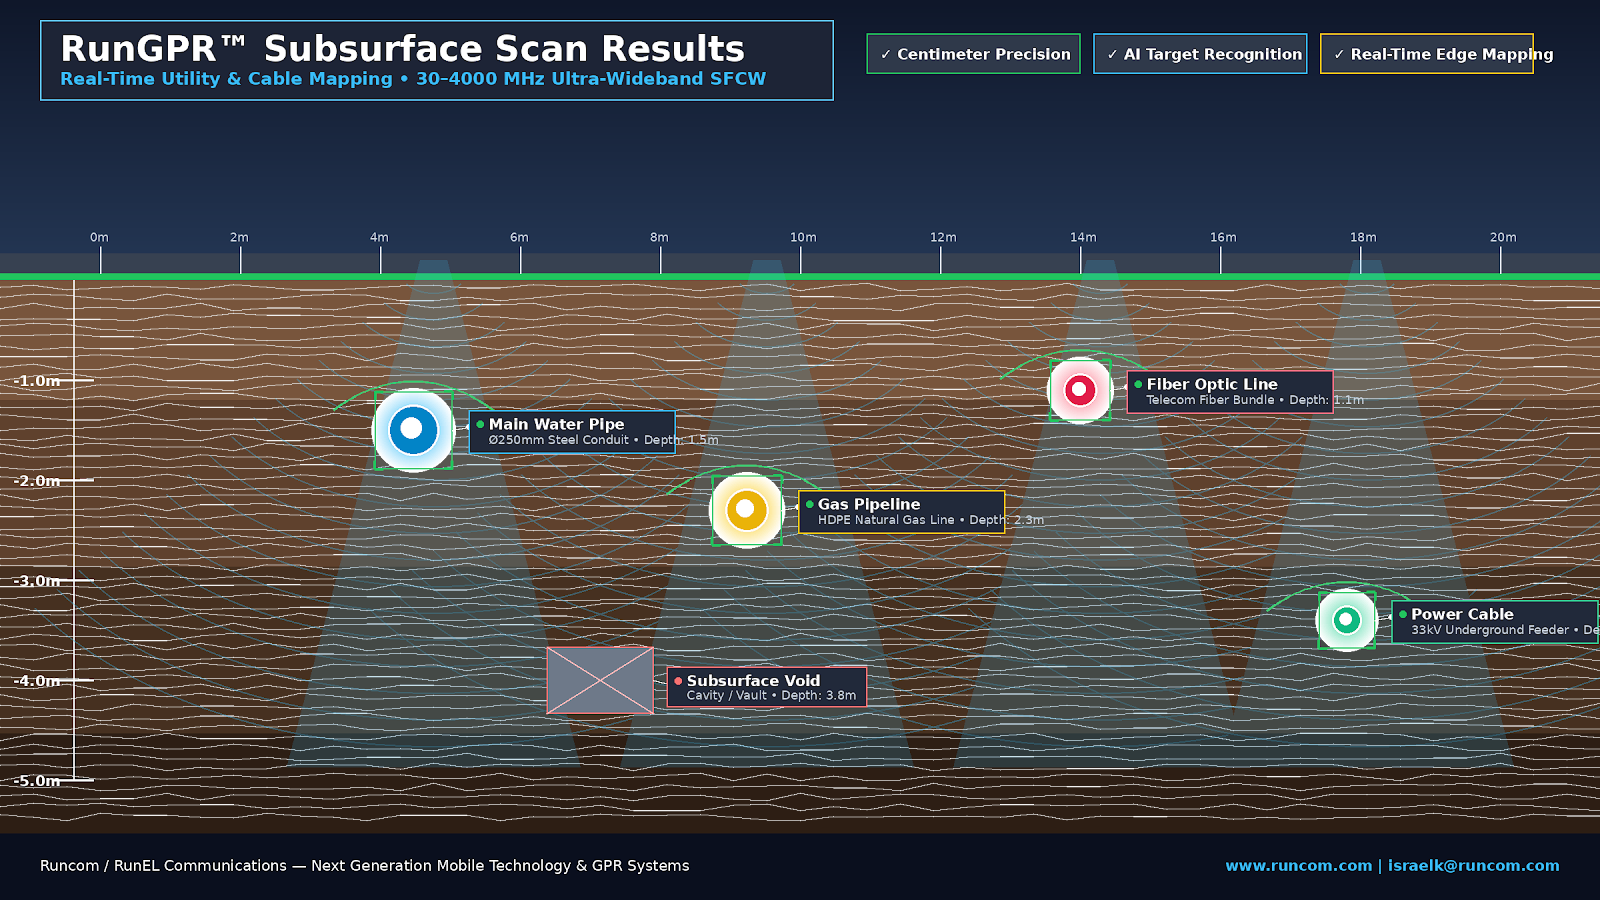Click the -5.0m depth label

[37, 781]
